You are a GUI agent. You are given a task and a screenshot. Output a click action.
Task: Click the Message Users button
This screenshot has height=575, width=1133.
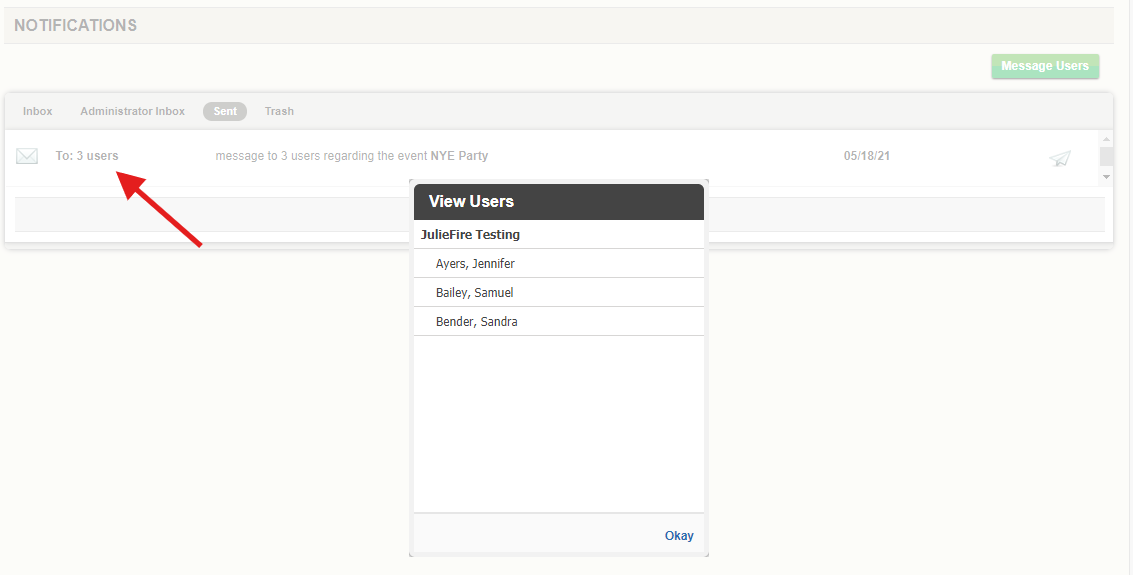click(x=1045, y=66)
